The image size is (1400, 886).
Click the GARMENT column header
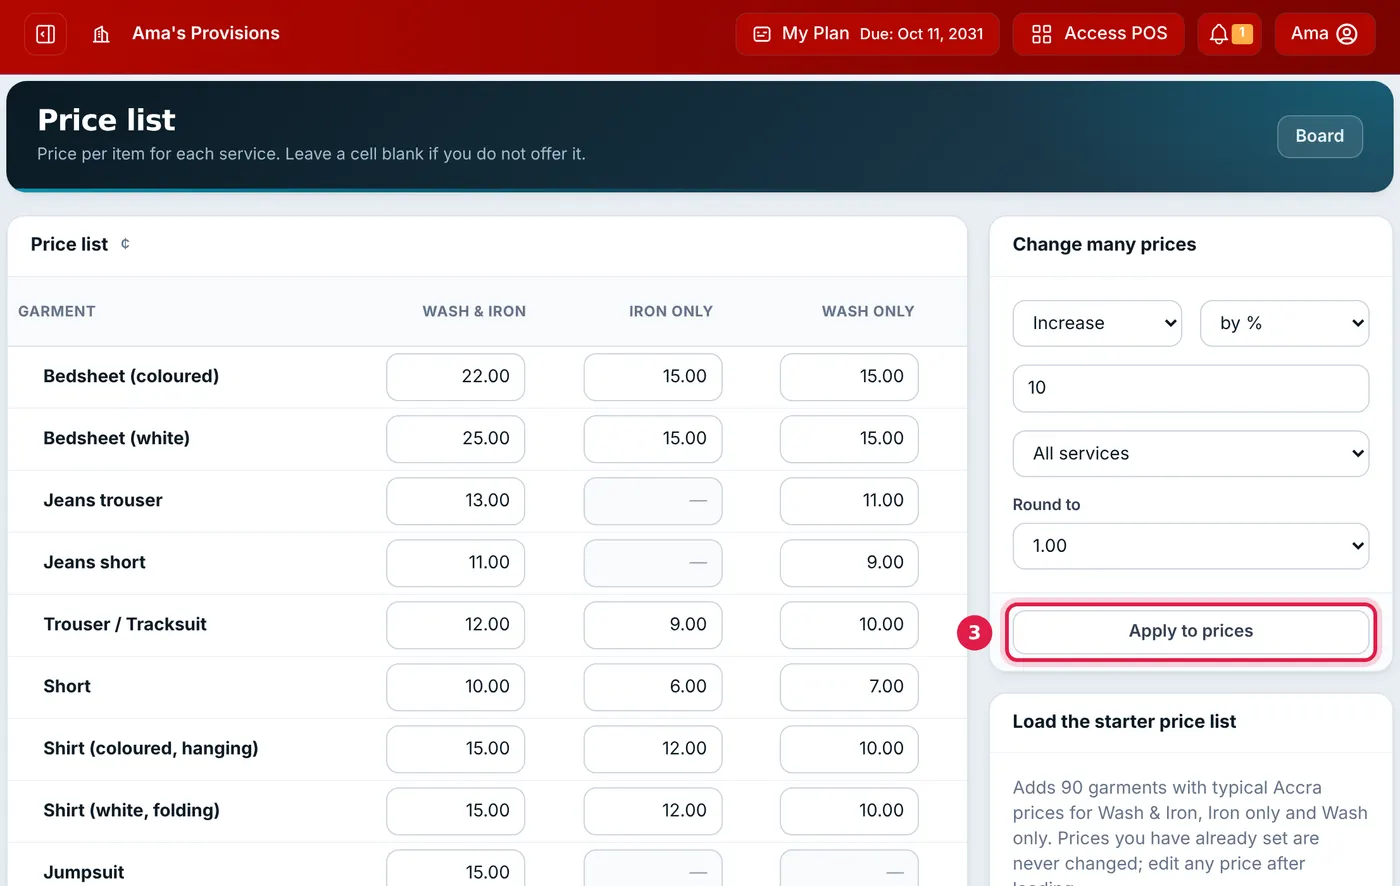tap(57, 311)
